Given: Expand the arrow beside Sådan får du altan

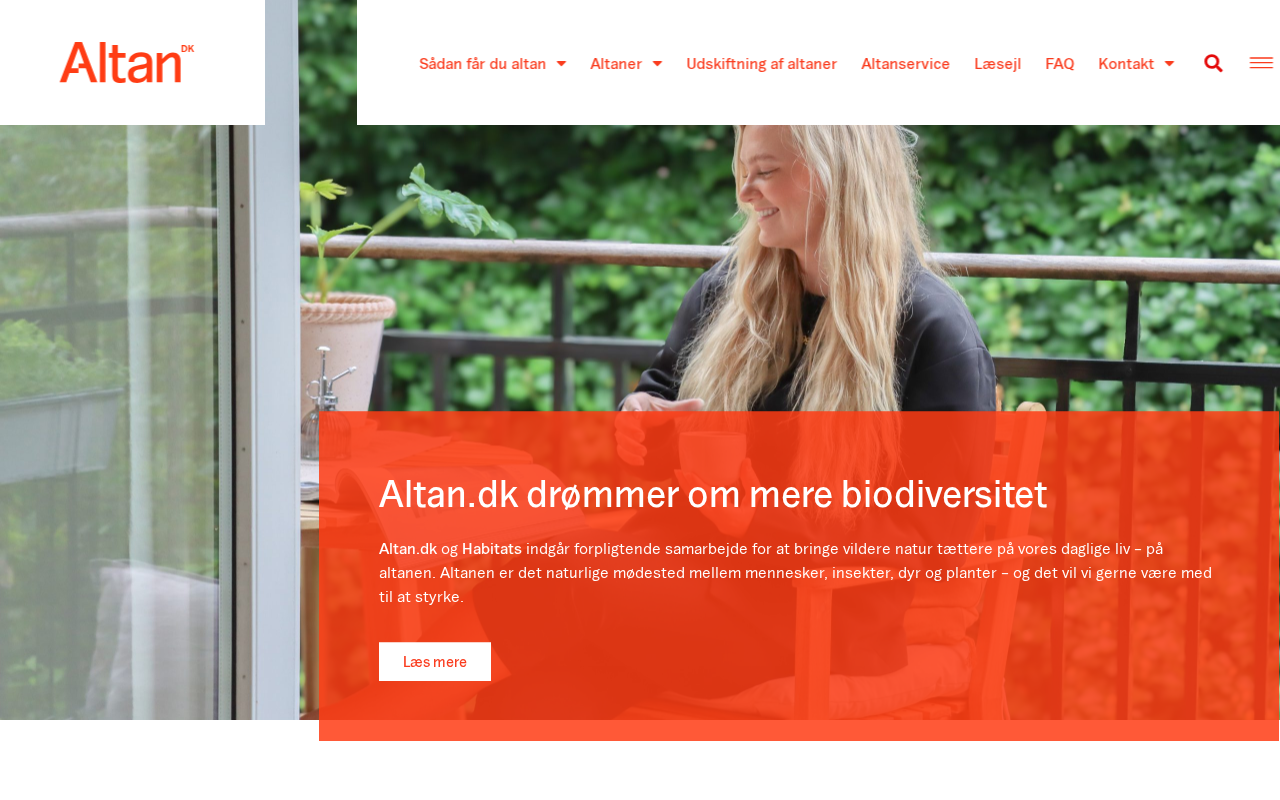Looking at the screenshot, I should pos(561,63).
